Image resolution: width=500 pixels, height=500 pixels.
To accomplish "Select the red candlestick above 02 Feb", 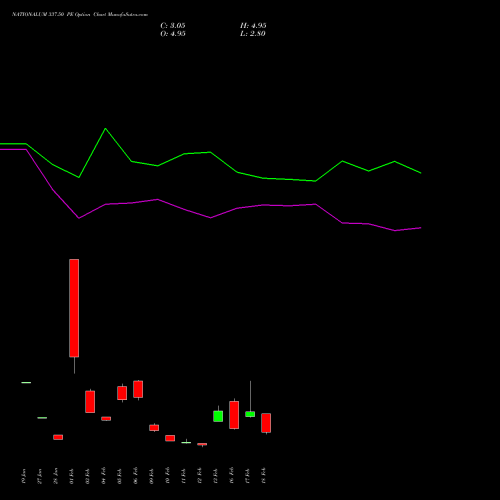I will (90, 402).
